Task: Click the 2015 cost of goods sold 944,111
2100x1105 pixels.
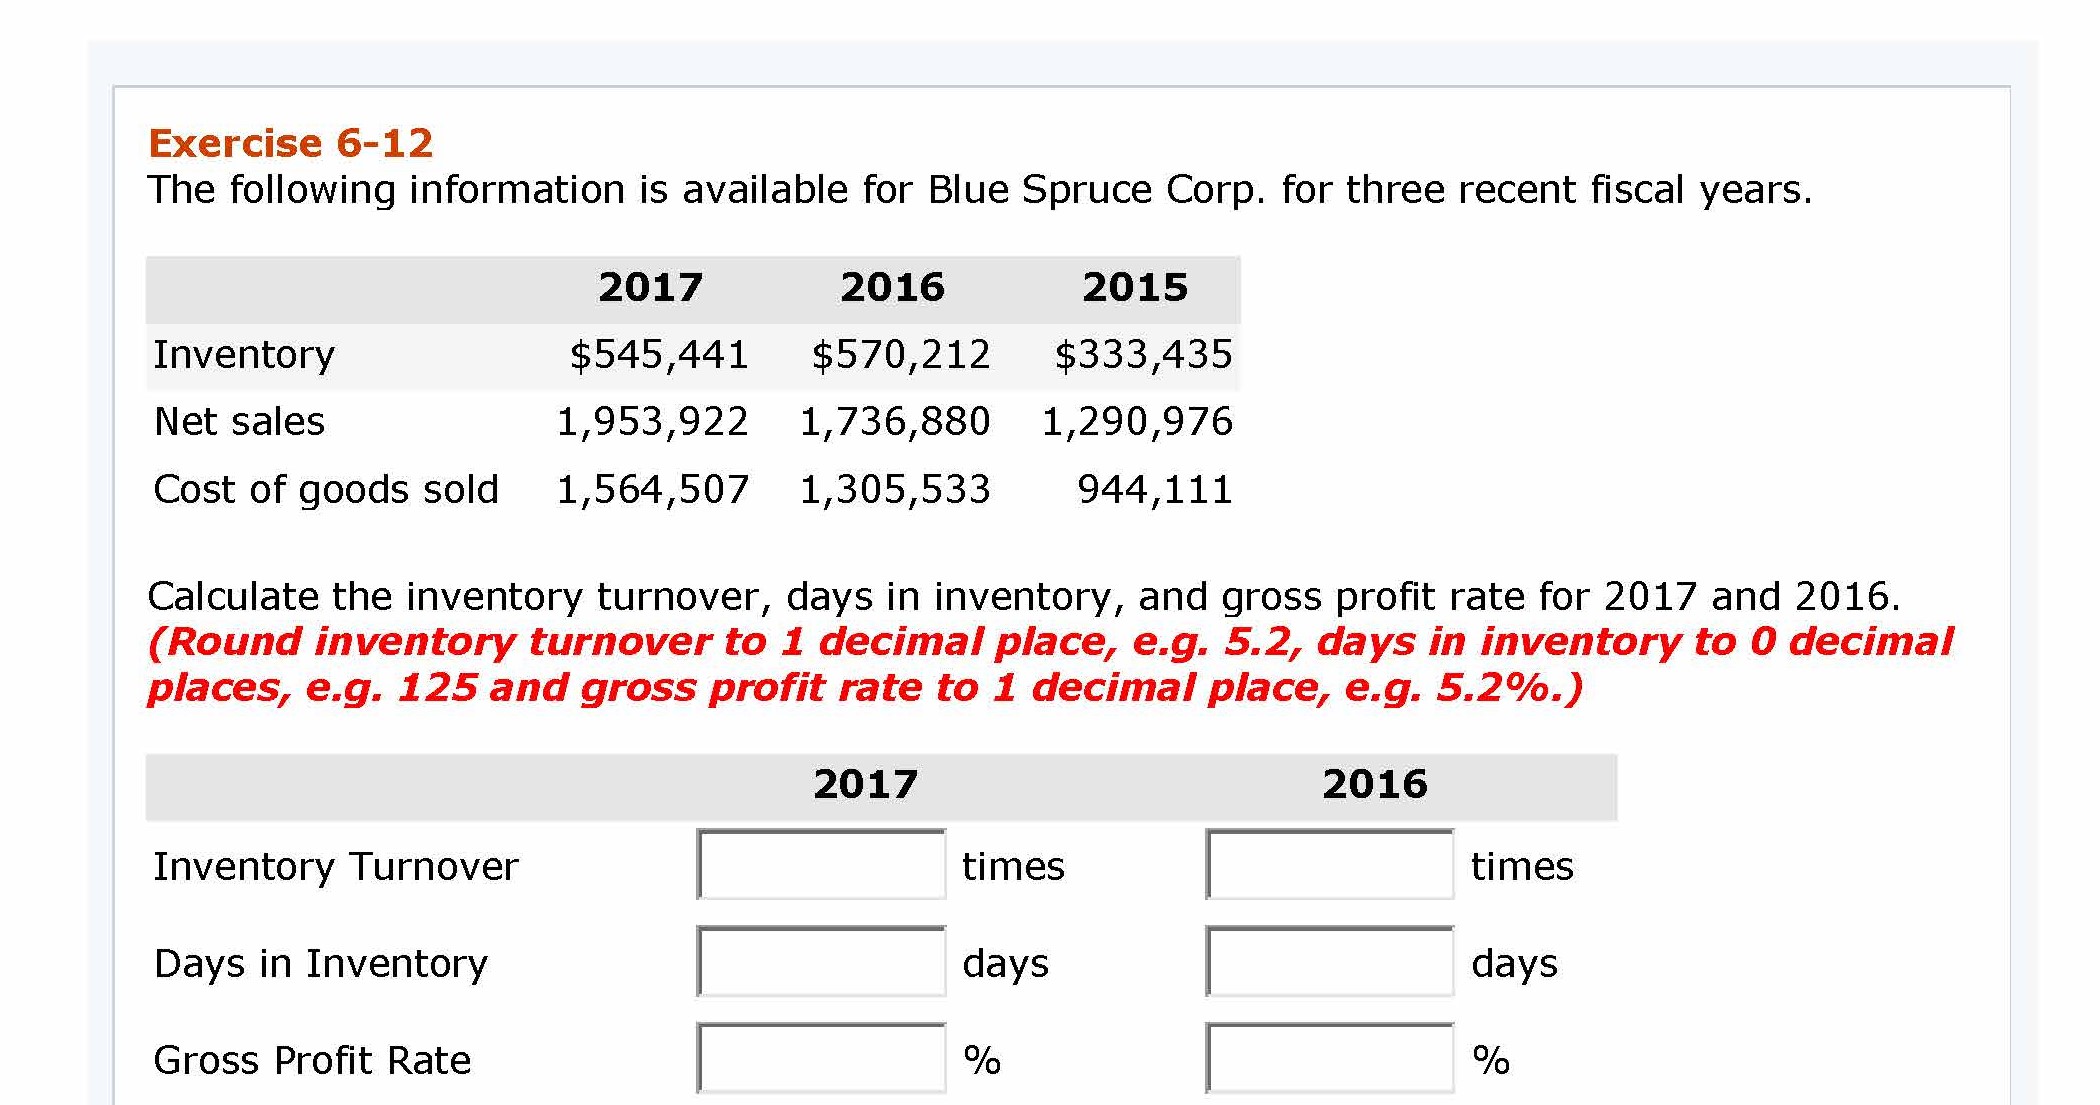Action: 1155,490
